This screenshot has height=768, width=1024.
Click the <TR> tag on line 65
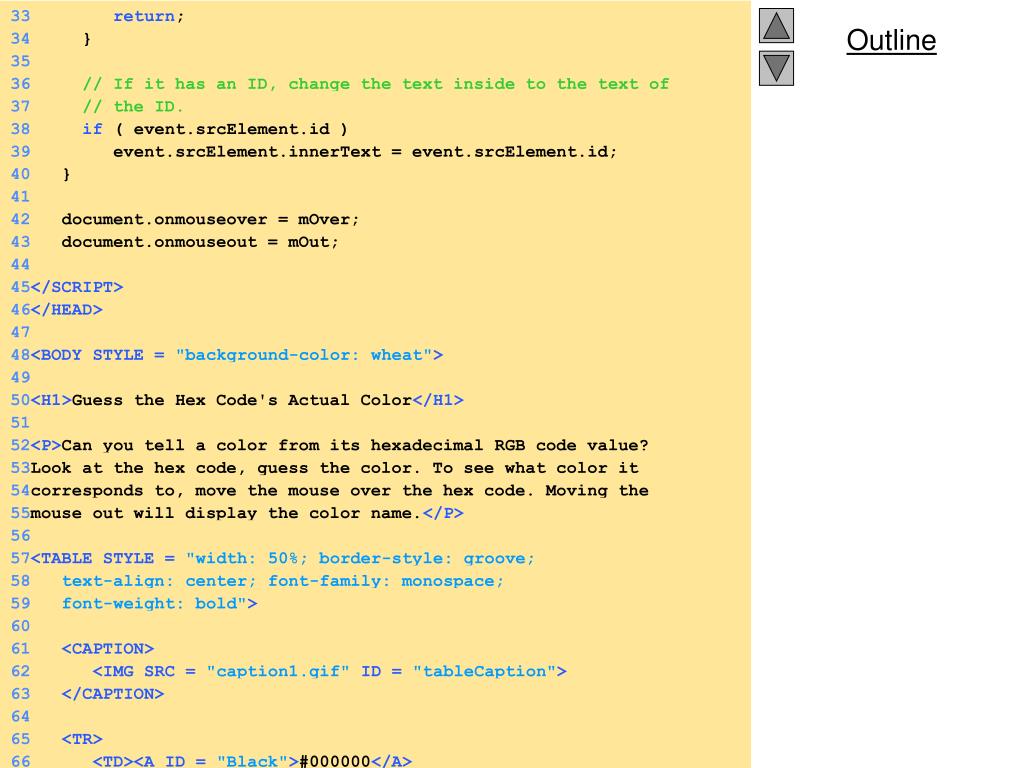(x=82, y=739)
